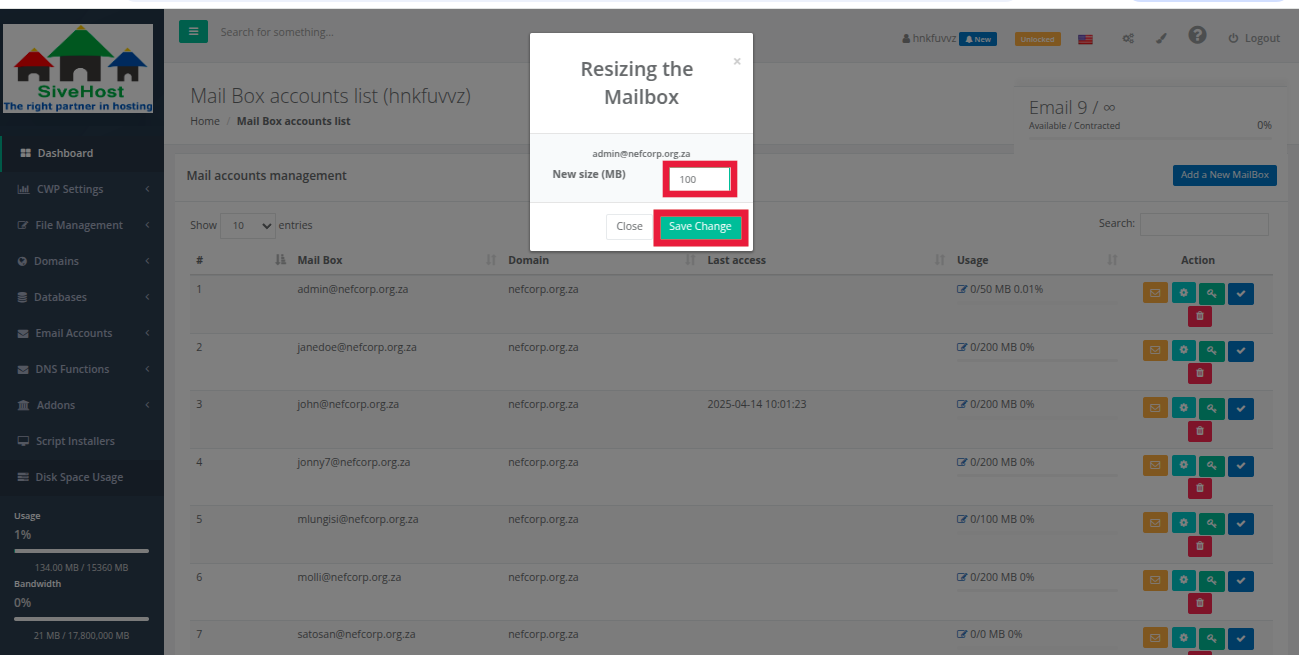Open the question mark help icon
Image resolution: width=1299 pixels, height=655 pixels.
1197,35
